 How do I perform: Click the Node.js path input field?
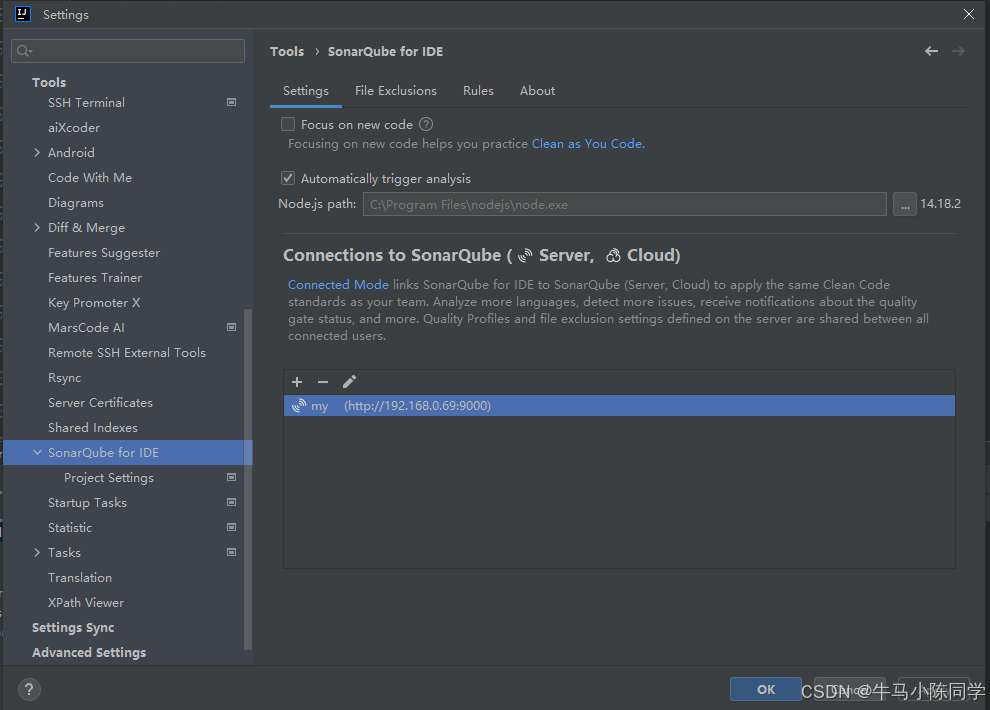pyautogui.click(x=624, y=204)
